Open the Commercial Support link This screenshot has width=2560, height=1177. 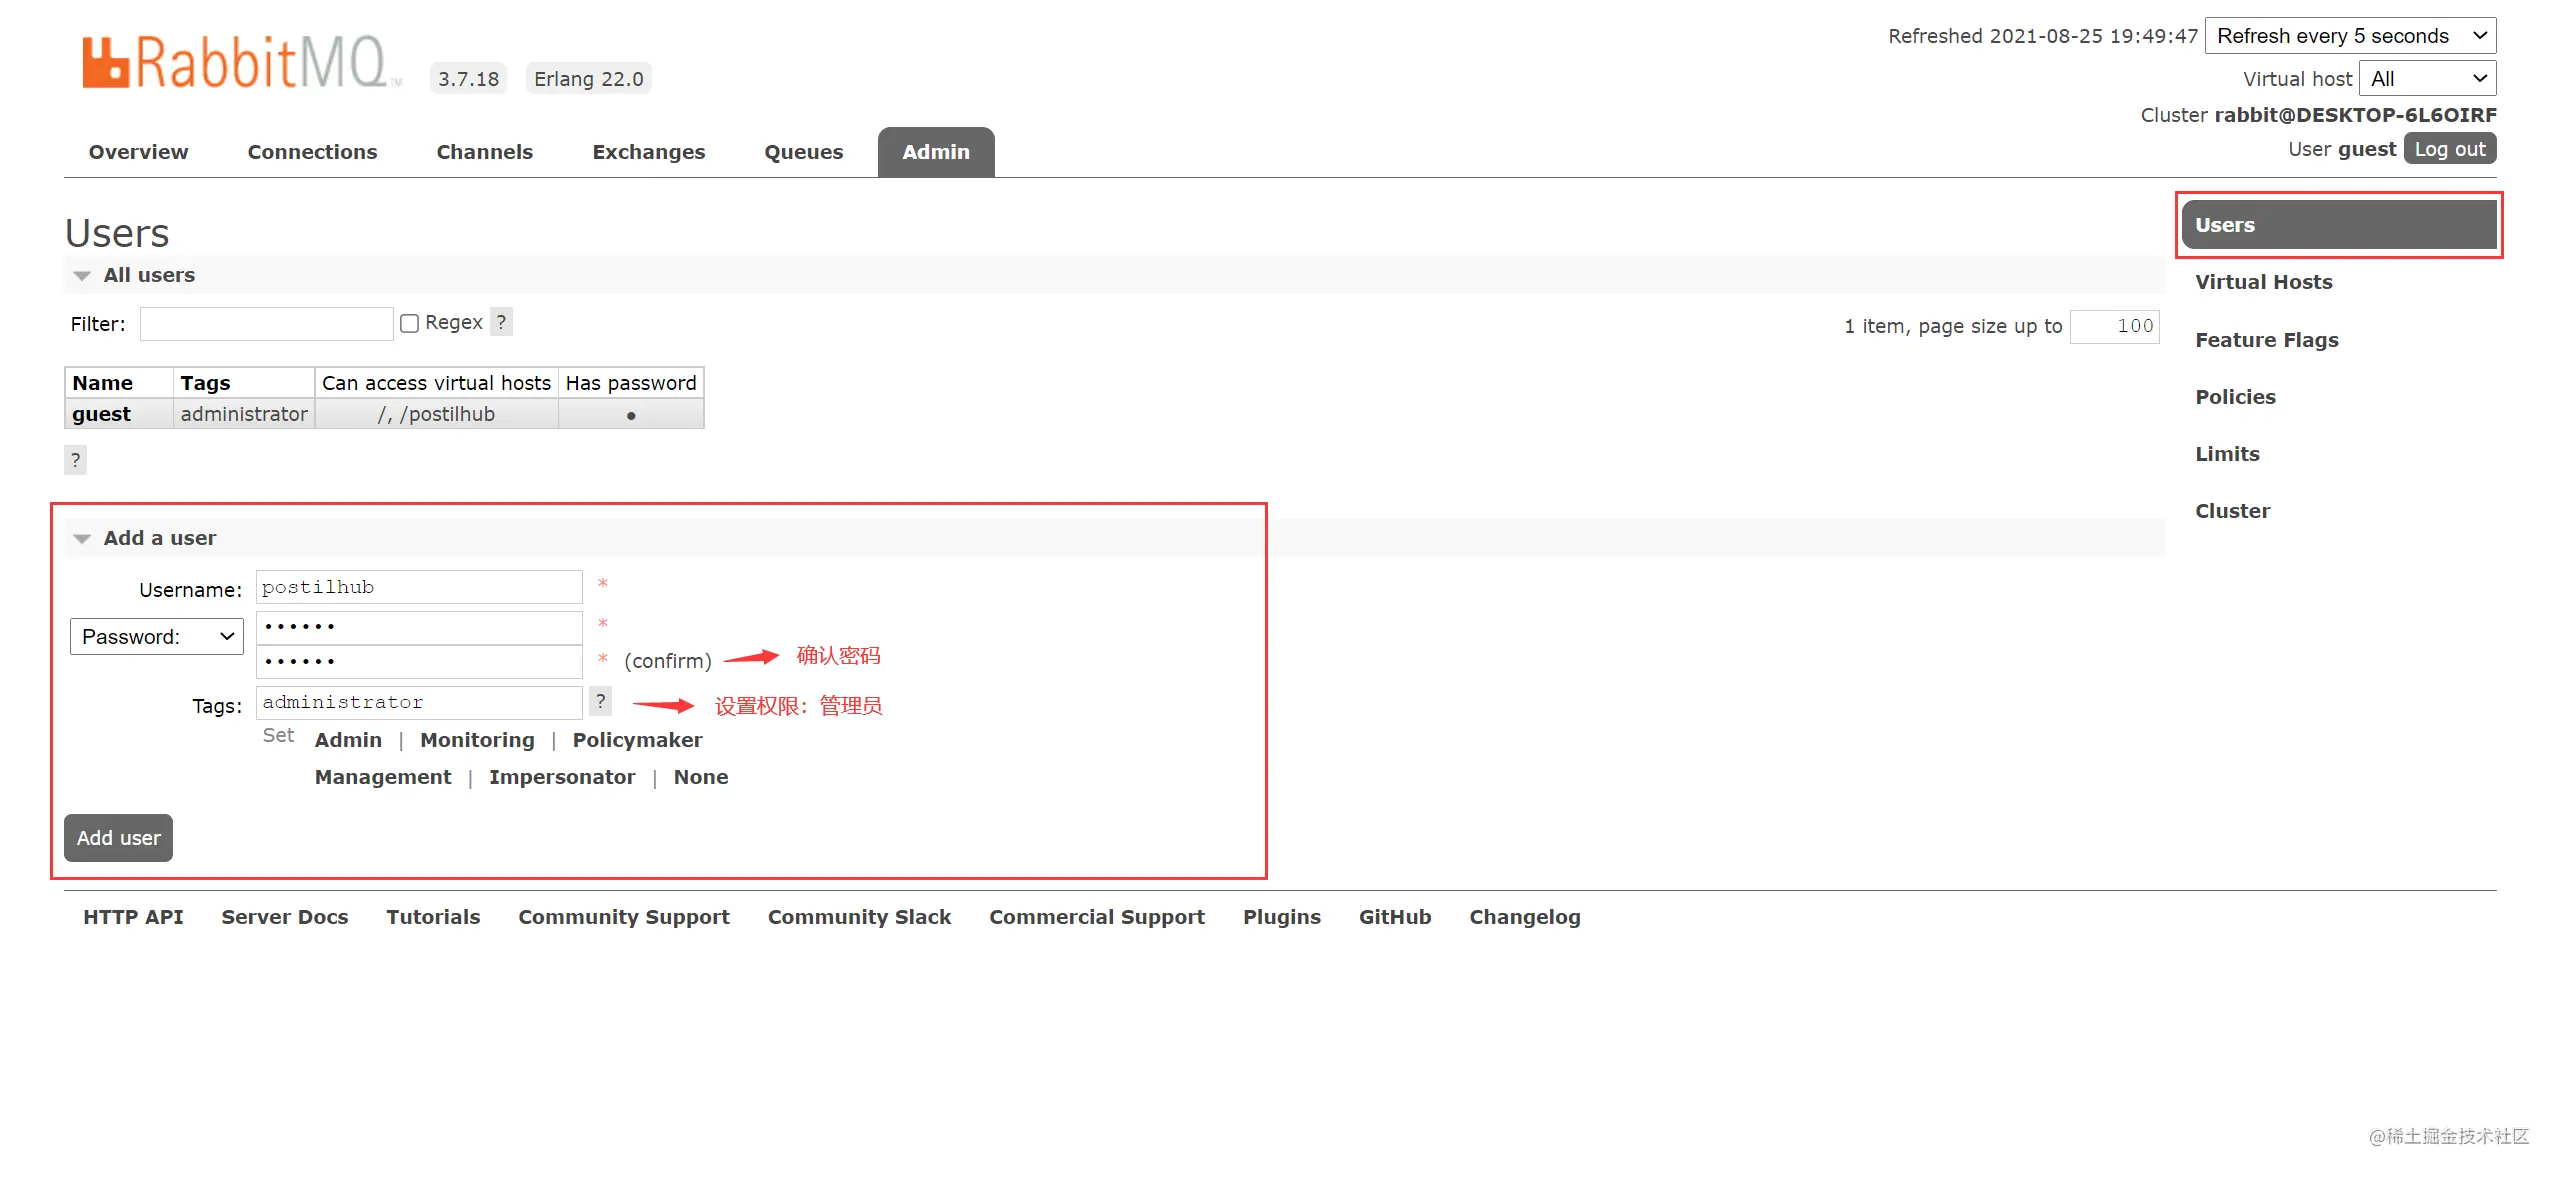tap(1096, 917)
